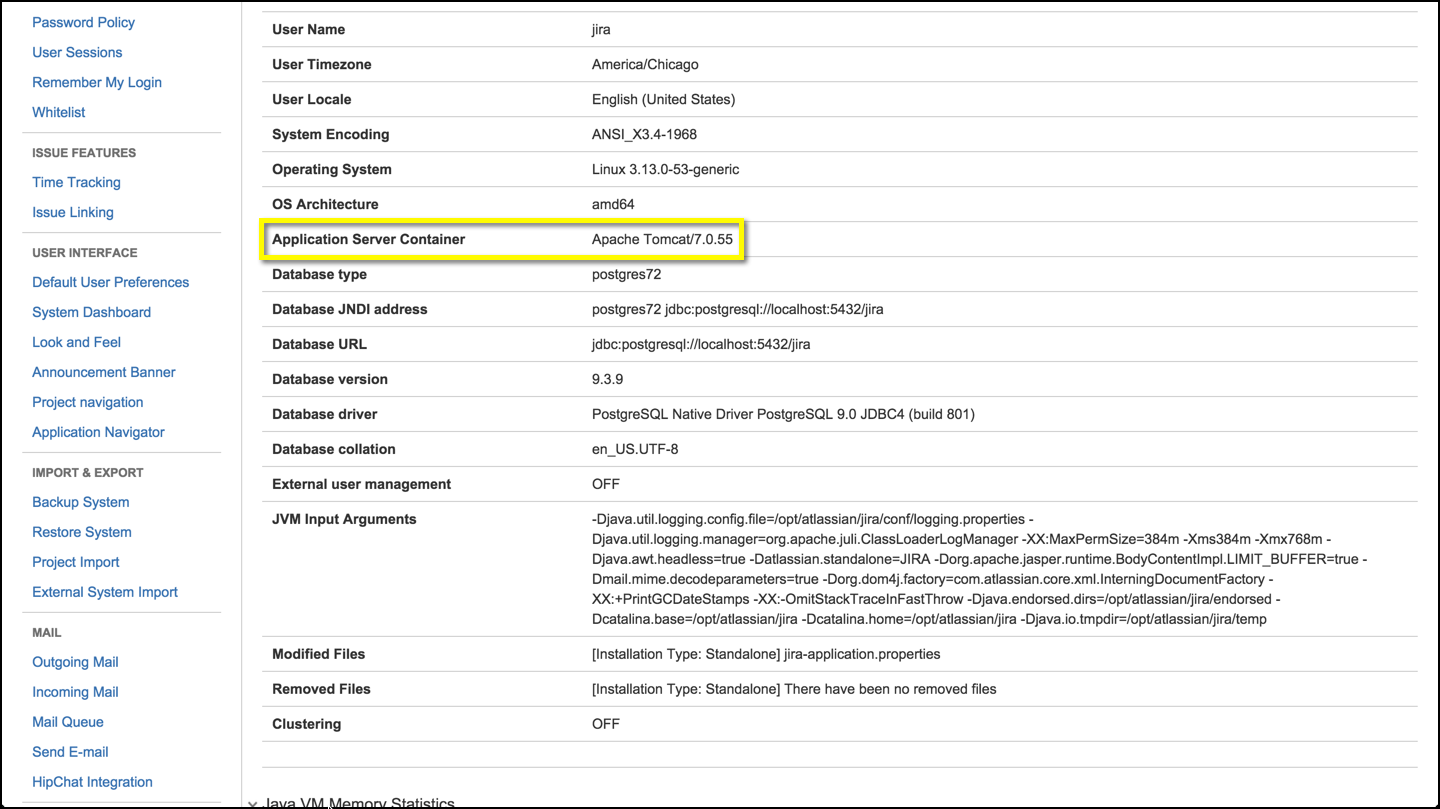1440x809 pixels.
Task: Click the Application Server Container label
Action: [368, 239]
